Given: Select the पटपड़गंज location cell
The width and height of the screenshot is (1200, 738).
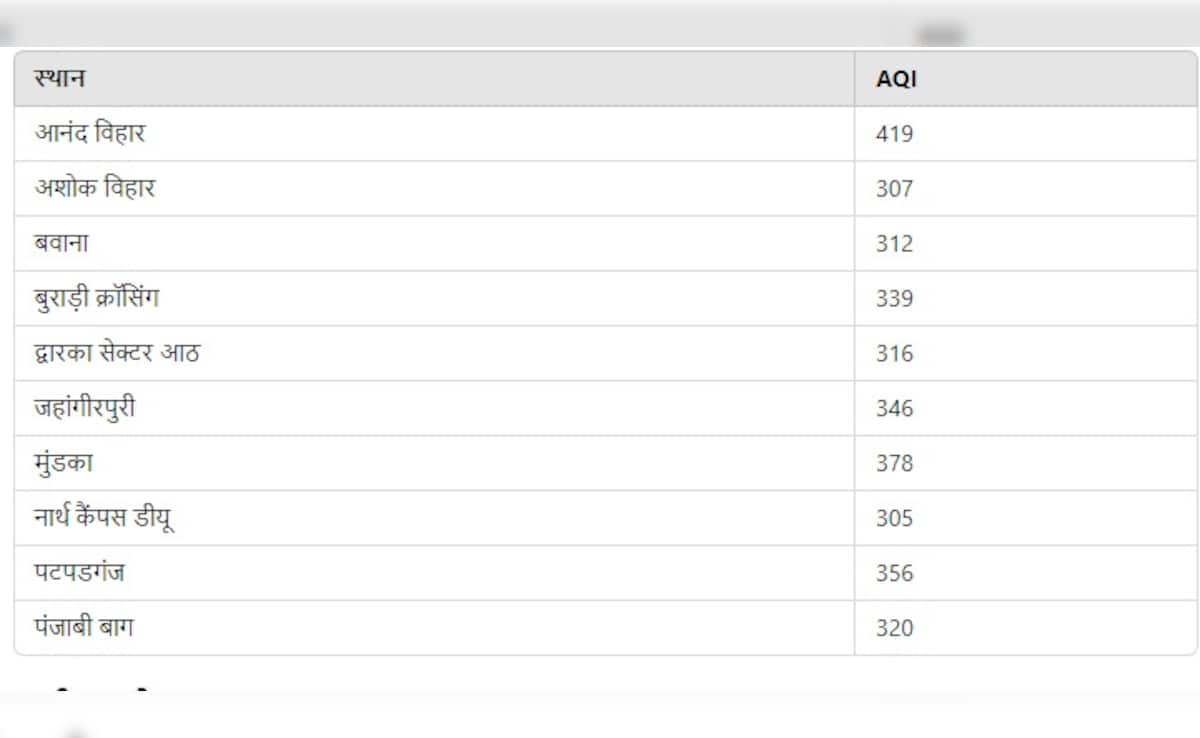Looking at the screenshot, I should tap(79, 573).
